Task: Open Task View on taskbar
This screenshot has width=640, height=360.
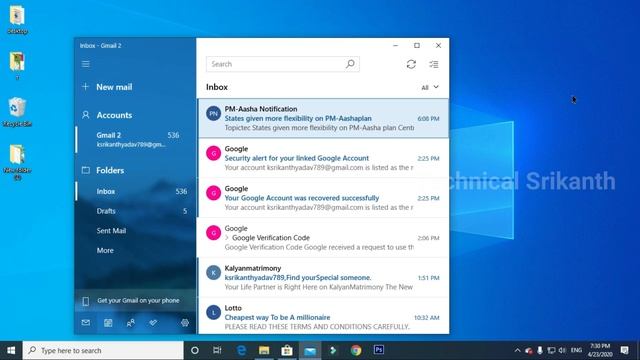Action: 217,350
